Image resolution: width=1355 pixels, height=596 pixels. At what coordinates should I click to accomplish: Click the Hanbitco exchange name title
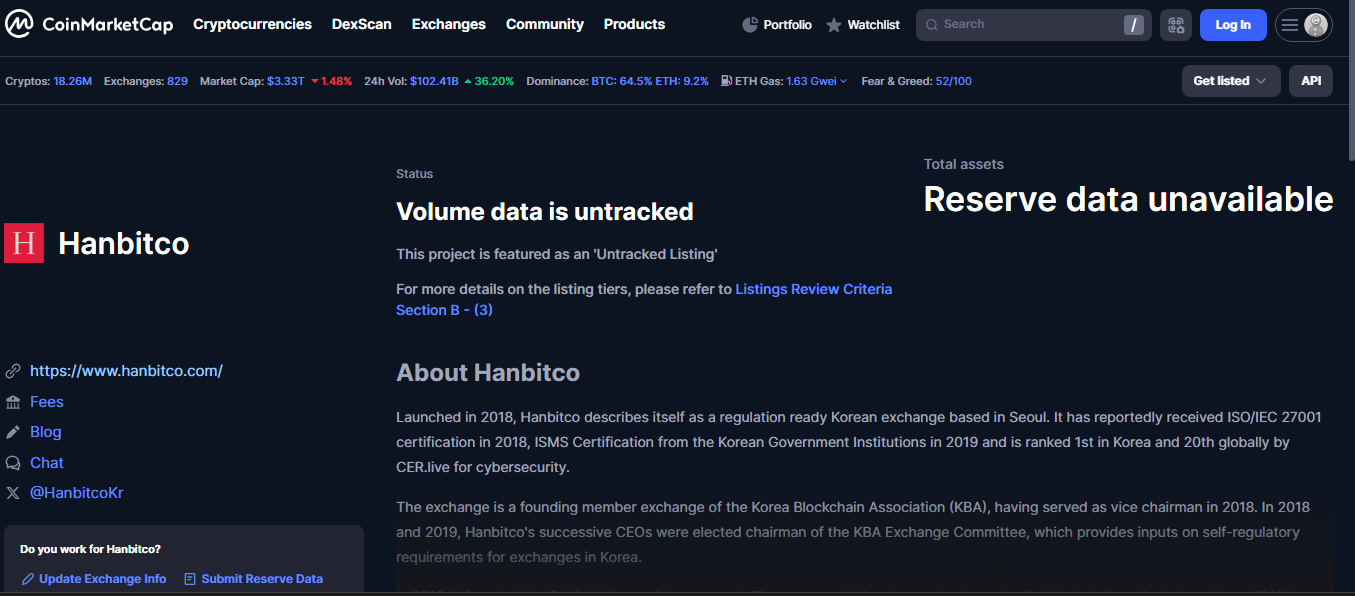click(x=124, y=243)
